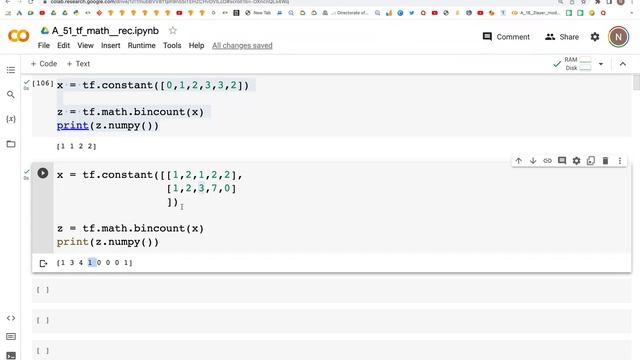Open the terminal icon at the bottom of the sidebar
This screenshot has height=360, width=640.
[11, 356]
